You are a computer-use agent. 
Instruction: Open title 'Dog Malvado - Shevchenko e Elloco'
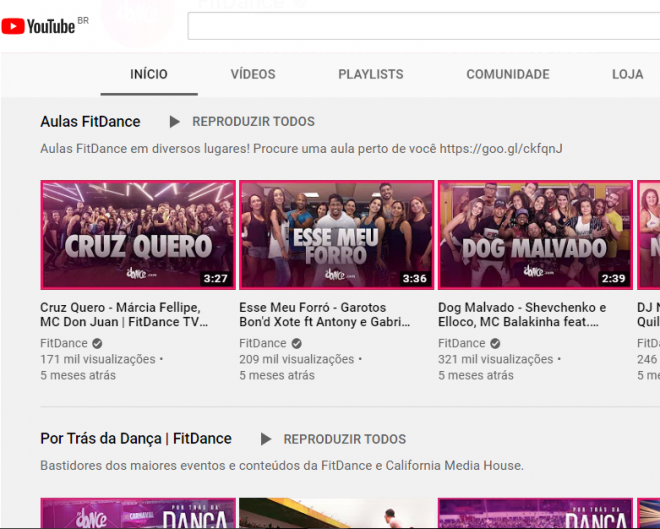click(x=522, y=315)
